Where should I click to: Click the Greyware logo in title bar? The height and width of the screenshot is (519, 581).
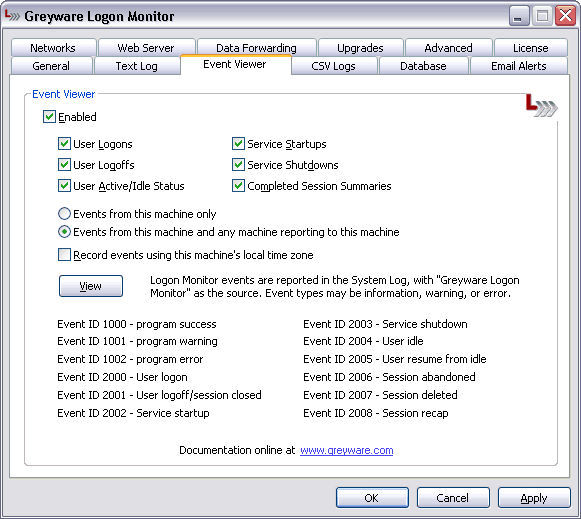pos(12,16)
